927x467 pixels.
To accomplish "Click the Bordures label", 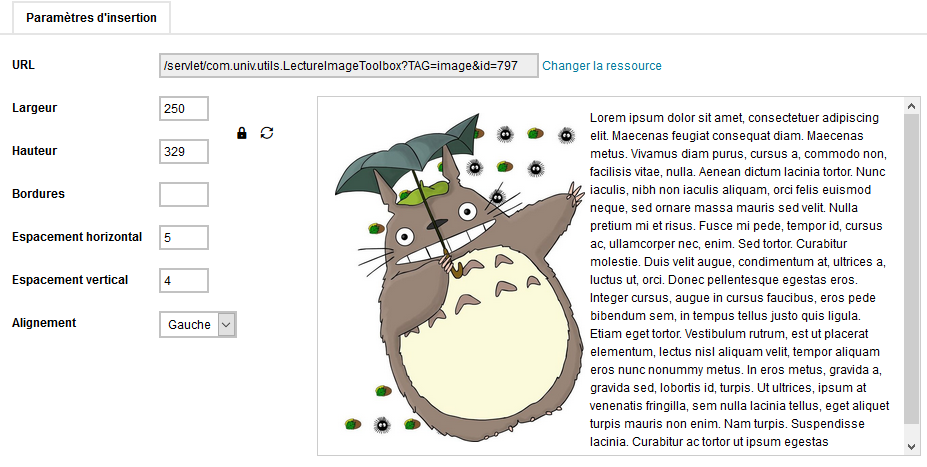I will (38, 194).
